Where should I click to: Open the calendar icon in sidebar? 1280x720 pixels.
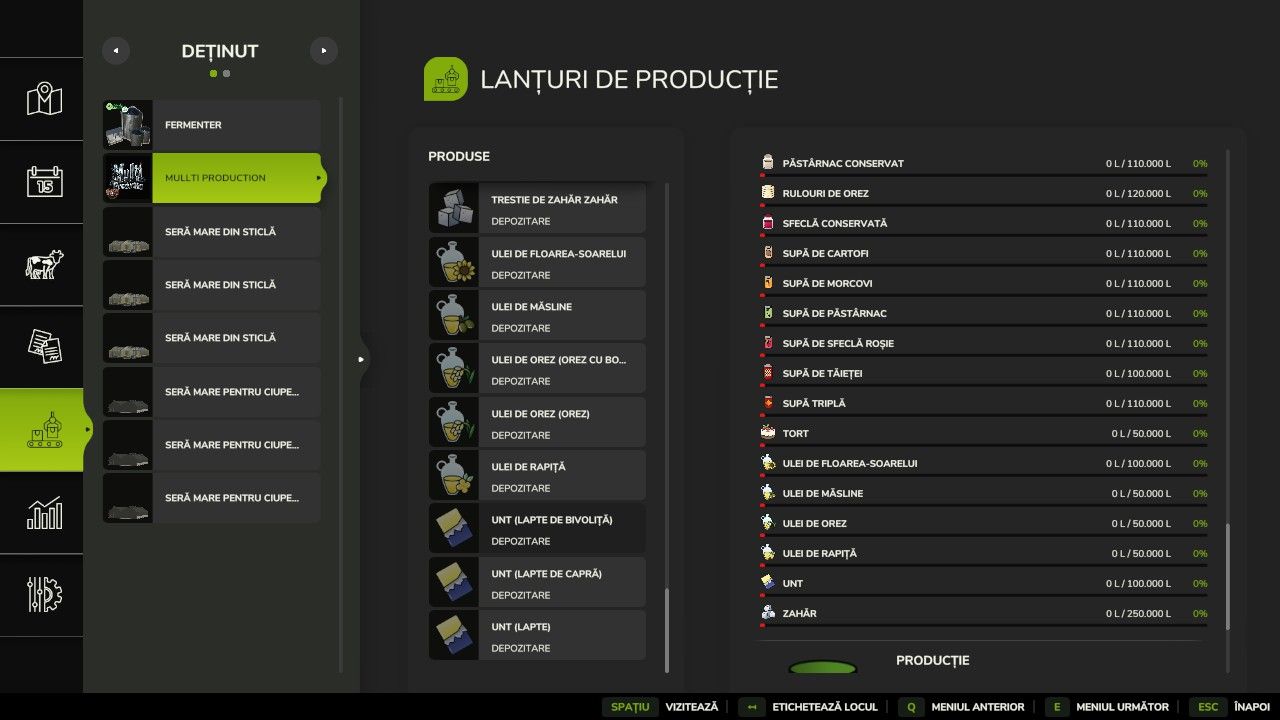tap(43, 182)
